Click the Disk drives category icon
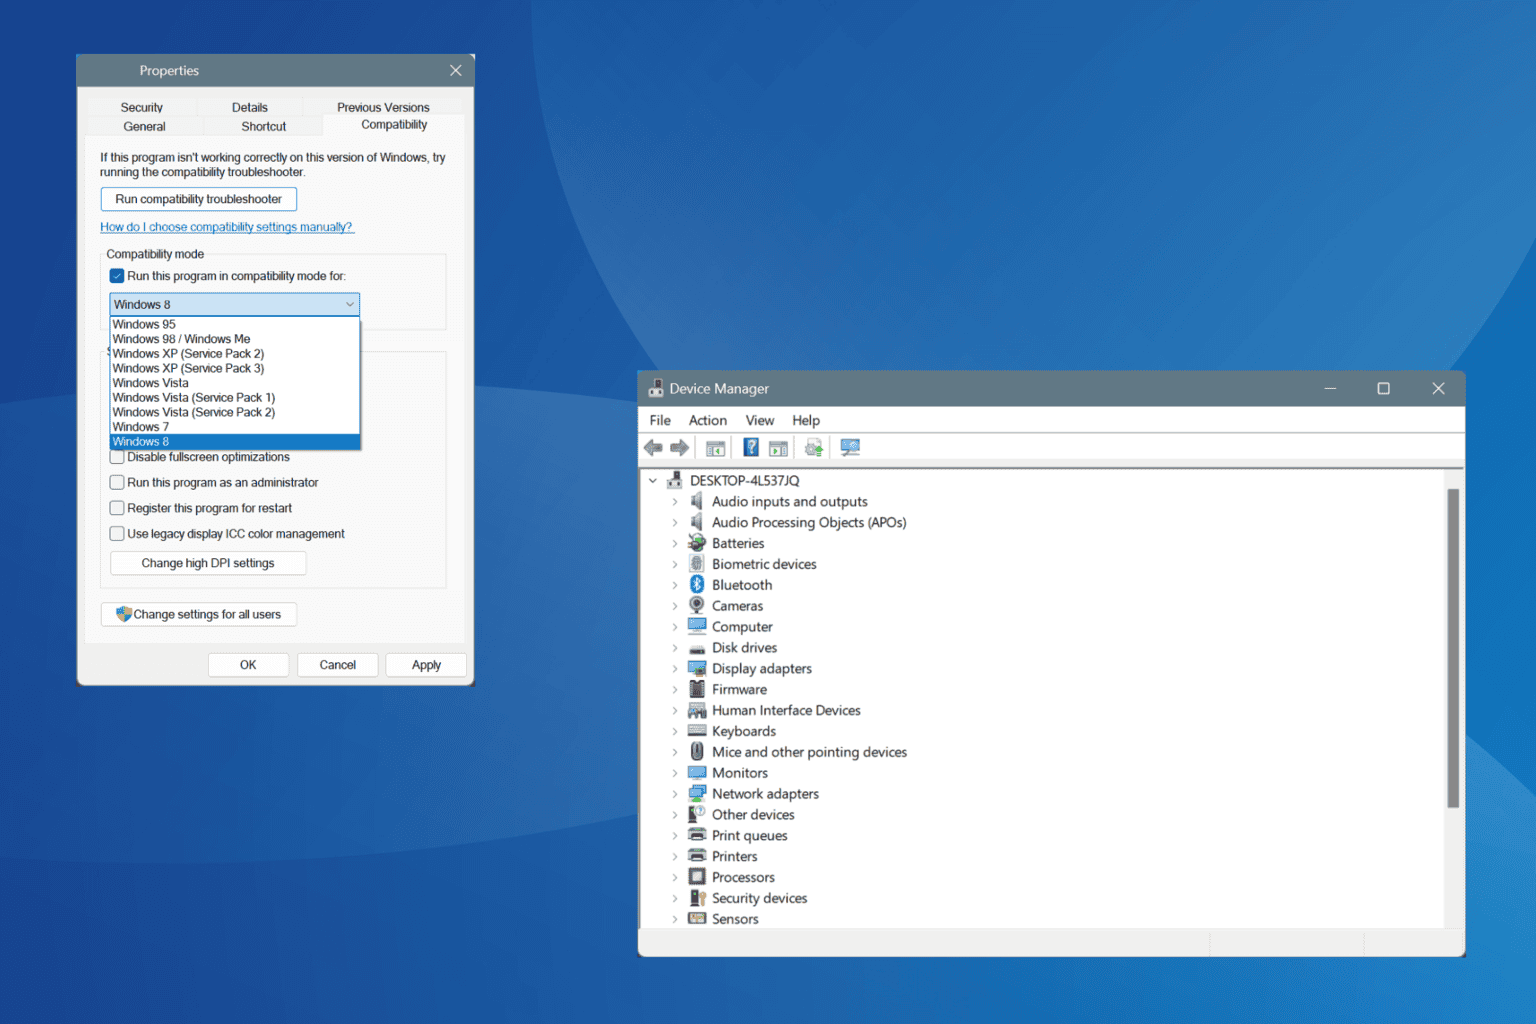Viewport: 1536px width, 1024px height. point(697,648)
